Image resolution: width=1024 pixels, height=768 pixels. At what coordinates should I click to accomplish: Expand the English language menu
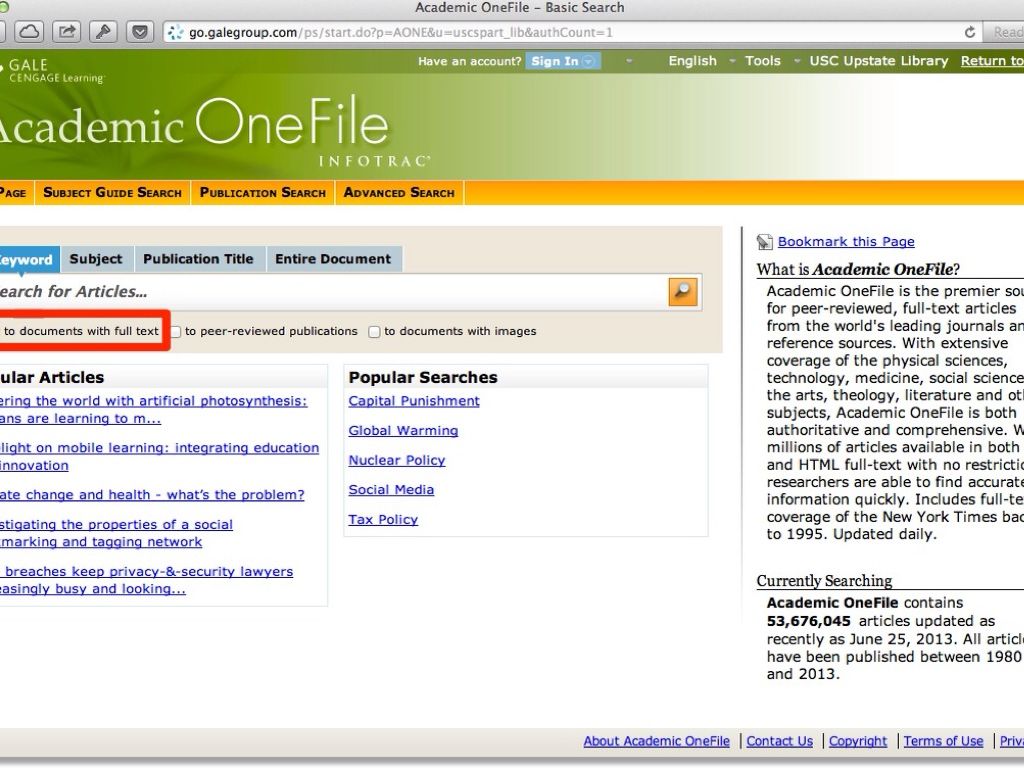[x=692, y=61]
